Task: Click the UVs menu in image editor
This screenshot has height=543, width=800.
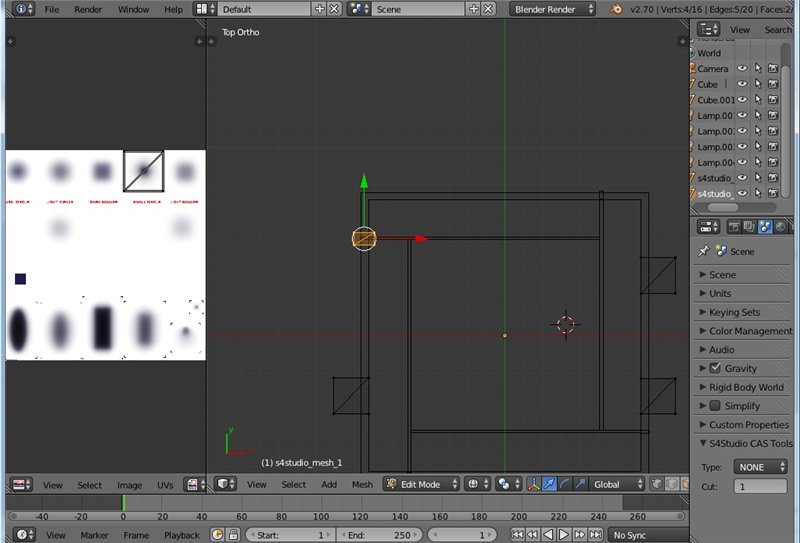Action: pyautogui.click(x=165, y=485)
